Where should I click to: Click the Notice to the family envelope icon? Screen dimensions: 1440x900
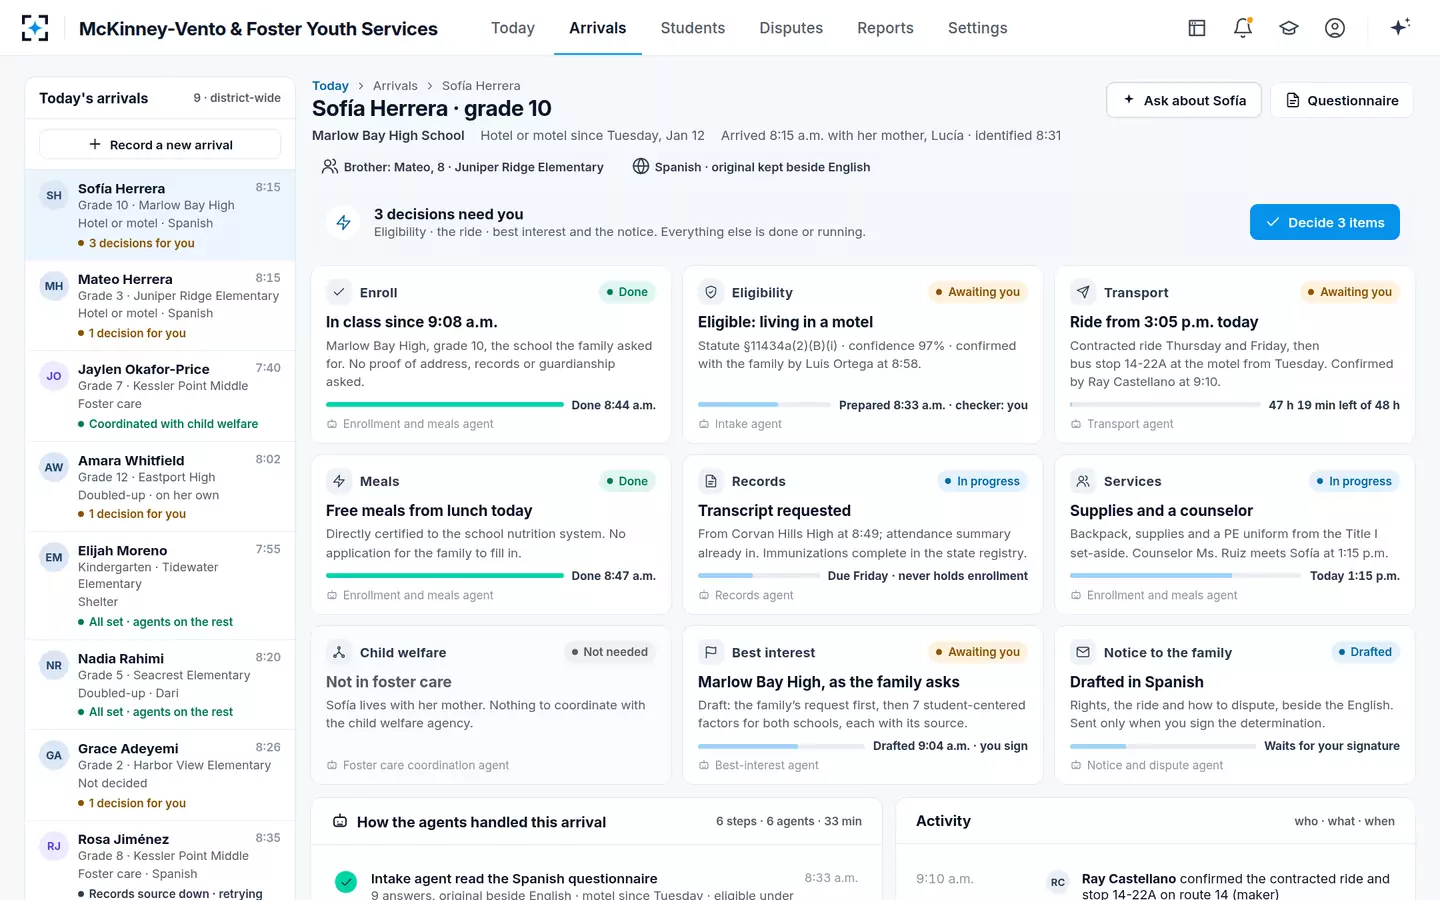[1083, 652]
